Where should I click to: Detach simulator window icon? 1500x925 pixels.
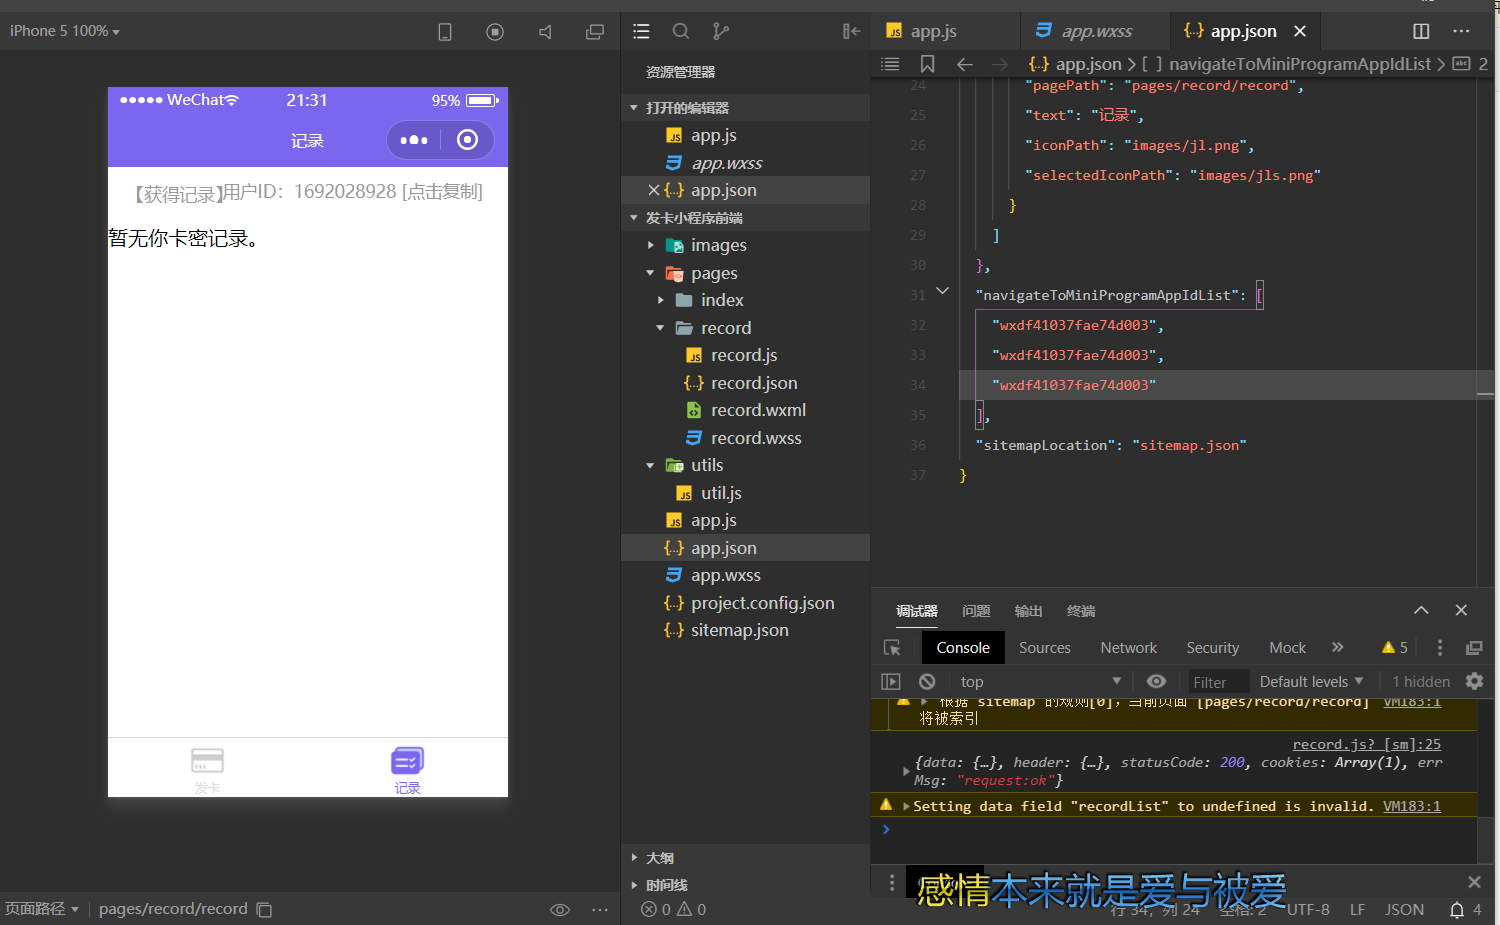pyautogui.click(x=595, y=32)
